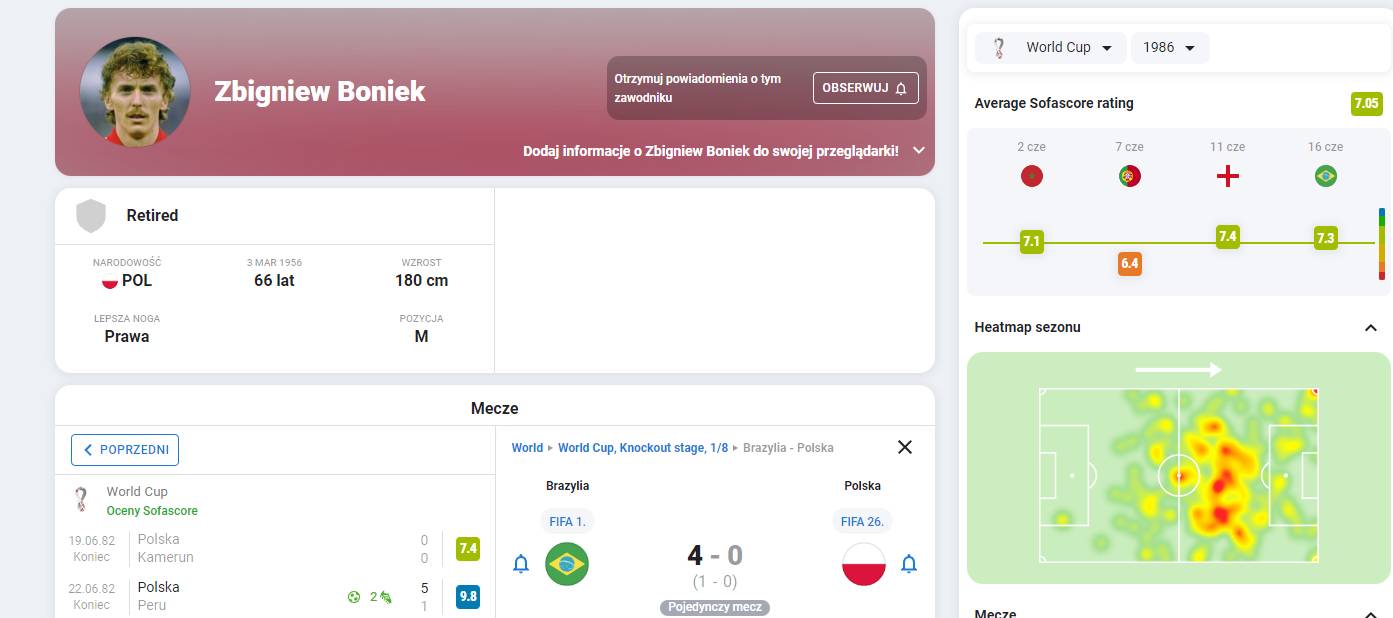Expand the add-to-browser info chevron
The width and height of the screenshot is (1393, 618).
pos(919,151)
